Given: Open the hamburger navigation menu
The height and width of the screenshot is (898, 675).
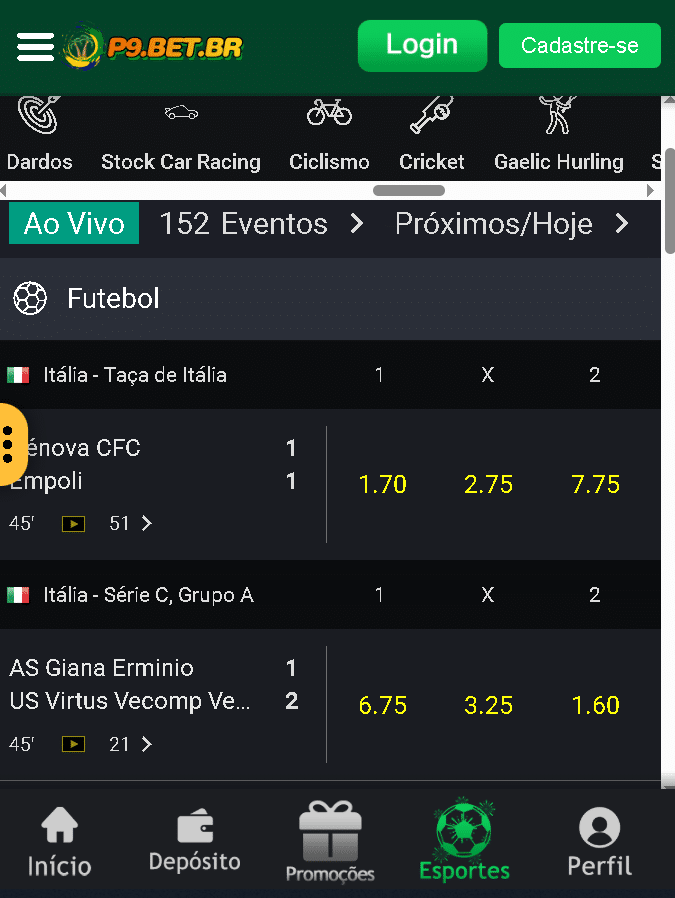Looking at the screenshot, I should click(35, 46).
